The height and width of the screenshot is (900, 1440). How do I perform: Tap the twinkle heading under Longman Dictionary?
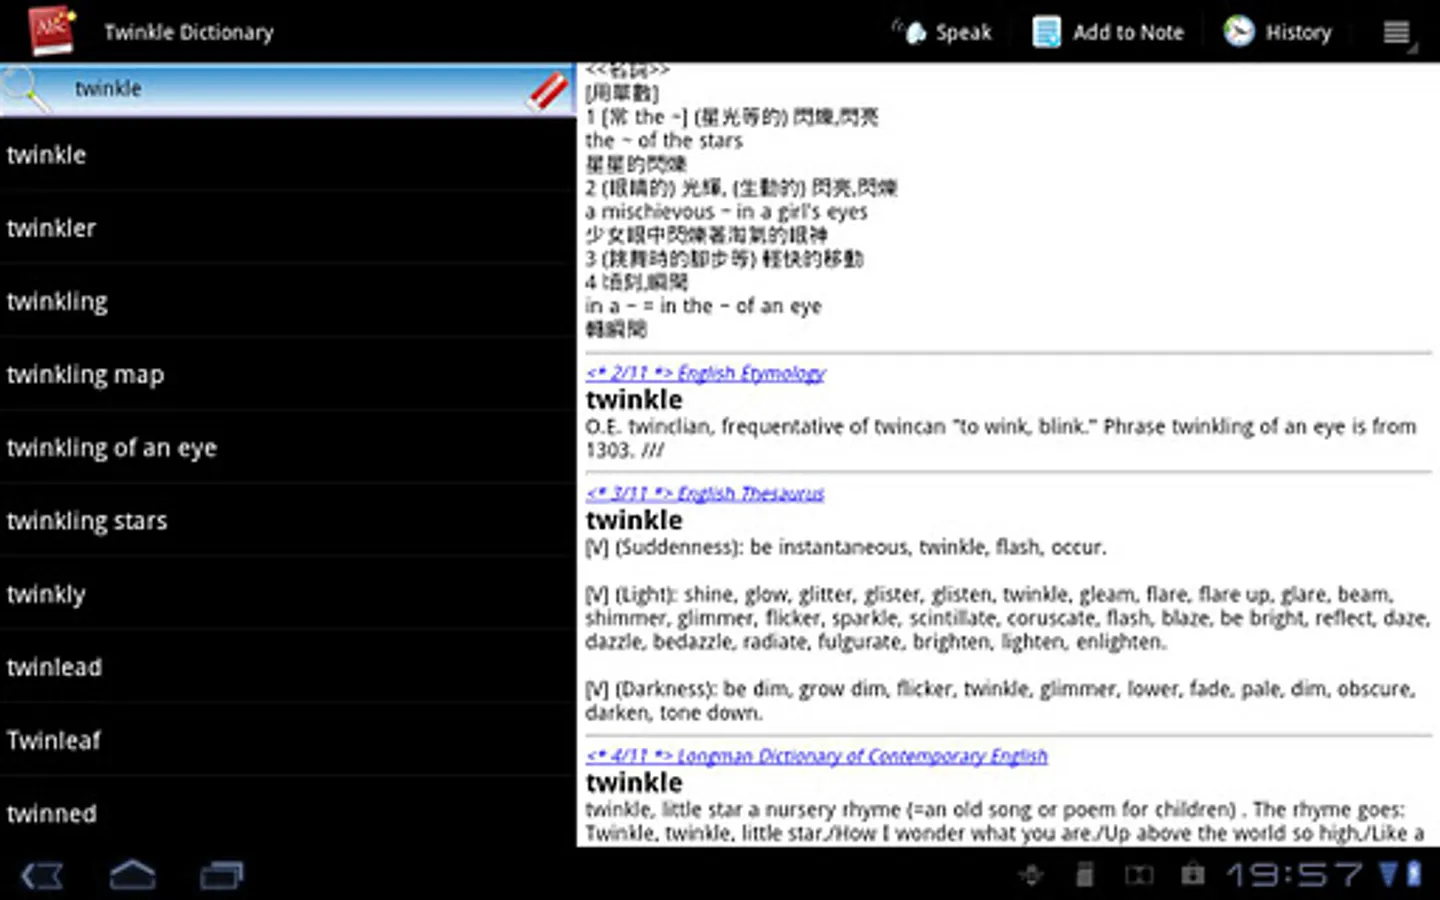pos(634,782)
